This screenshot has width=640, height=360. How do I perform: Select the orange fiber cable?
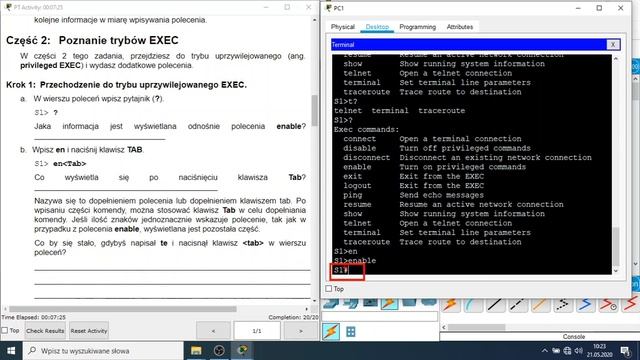(x=540, y=305)
